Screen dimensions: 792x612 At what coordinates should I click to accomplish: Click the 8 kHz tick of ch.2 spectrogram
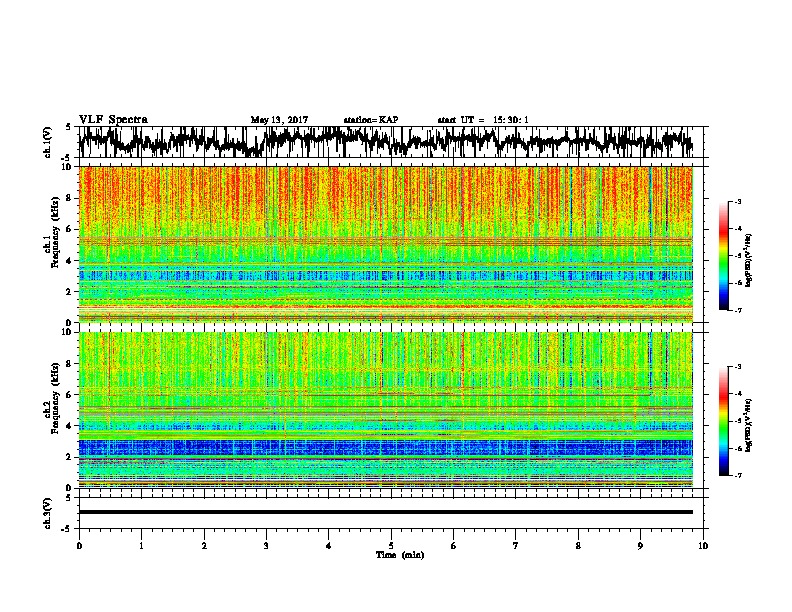69,364
